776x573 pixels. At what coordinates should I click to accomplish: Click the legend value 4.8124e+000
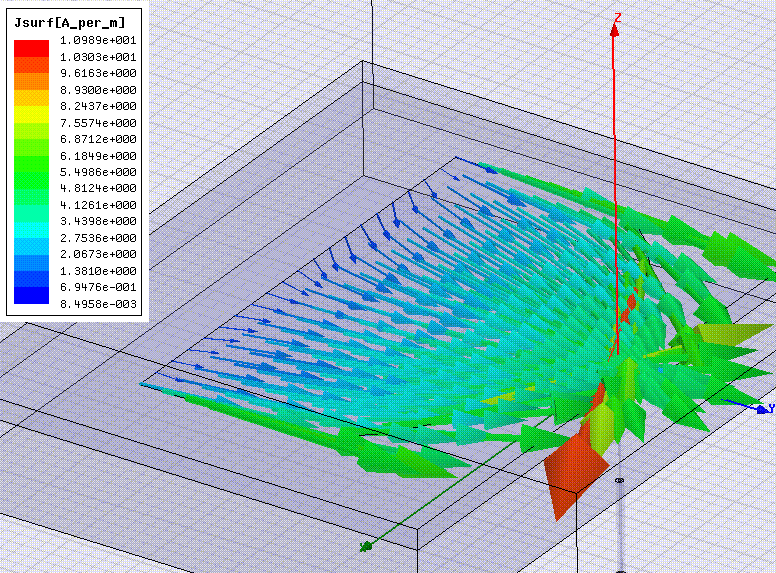click(98, 189)
